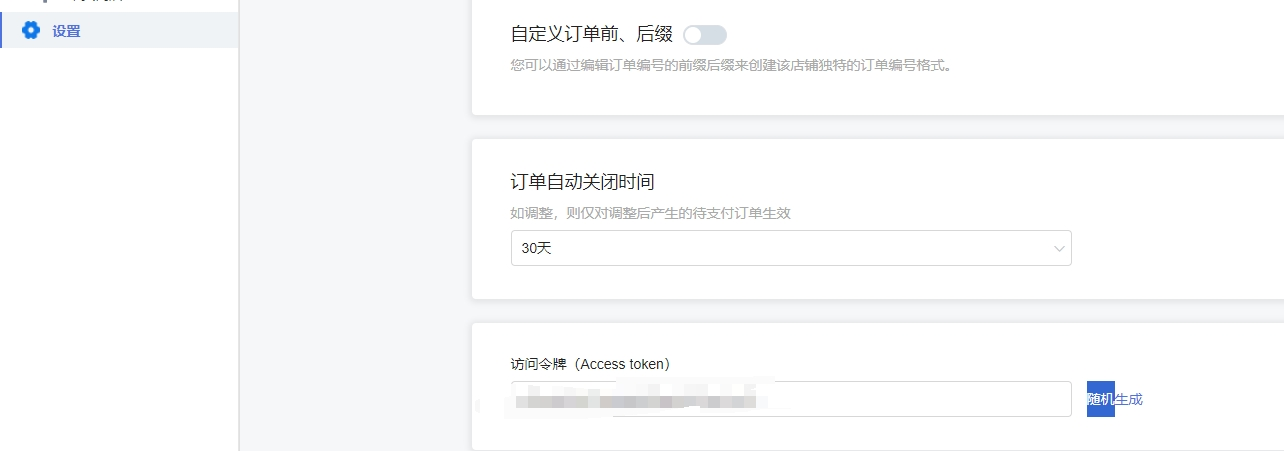This screenshot has width=1284, height=451.
Task: Click the blue gear icon in the sidebar
Action: click(x=31, y=31)
